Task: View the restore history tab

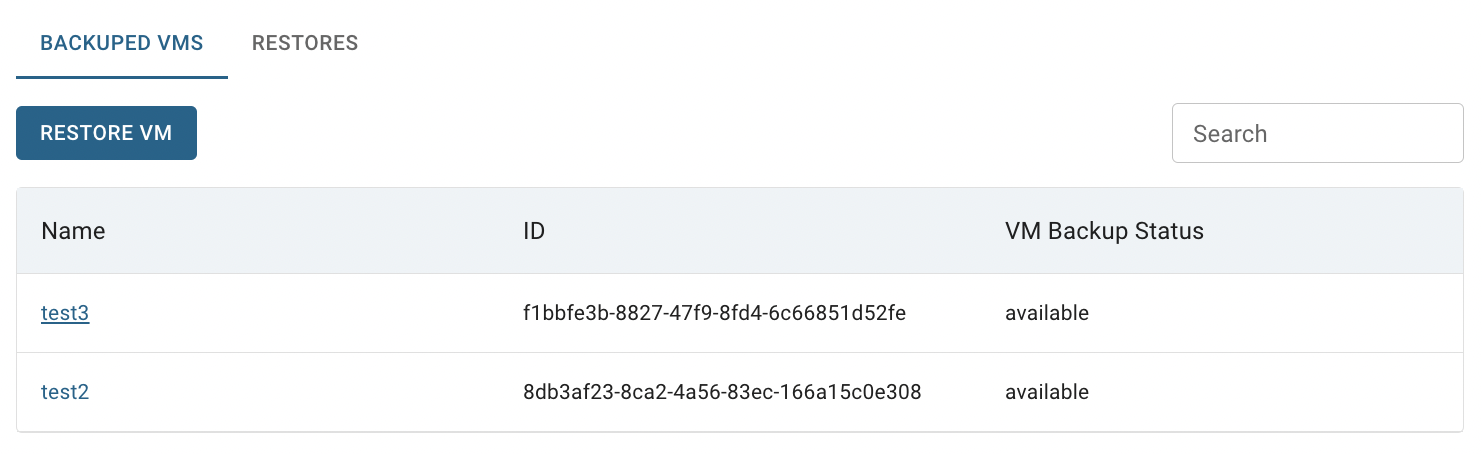Action: tap(305, 43)
